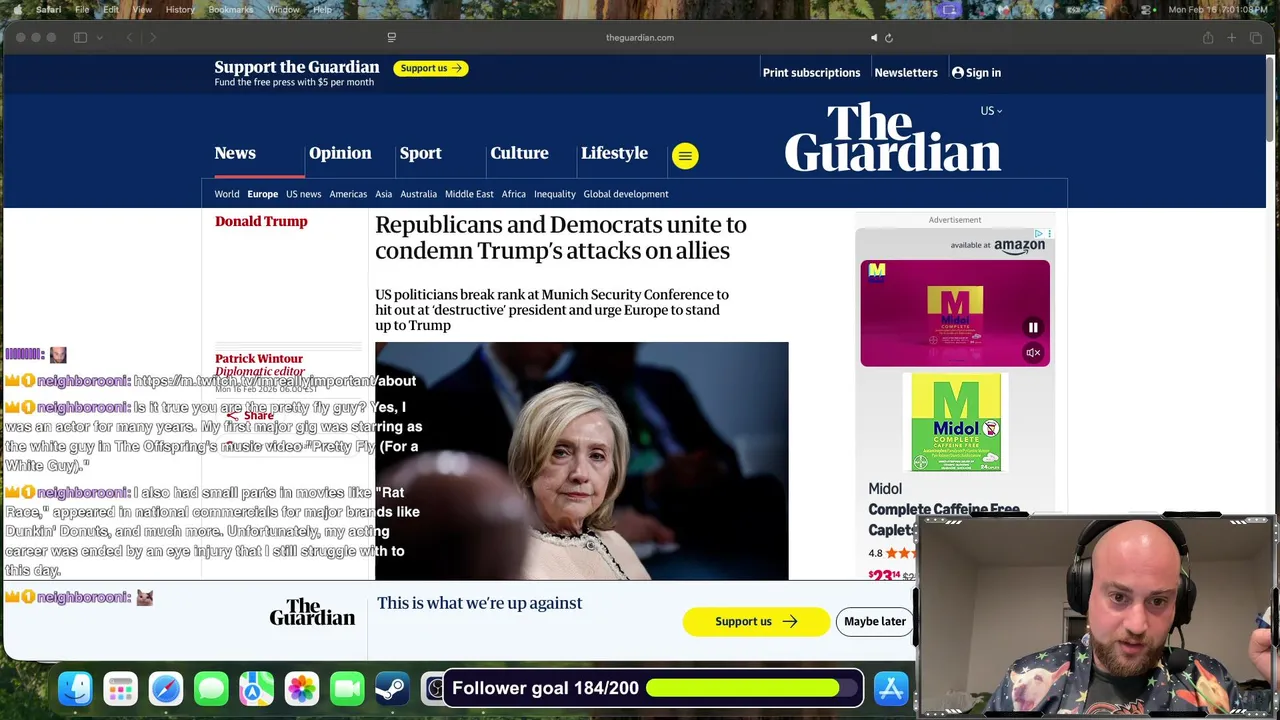Viewport: 1280px width, 720px height.
Task: Open Africa subsection link
Action: point(514,194)
